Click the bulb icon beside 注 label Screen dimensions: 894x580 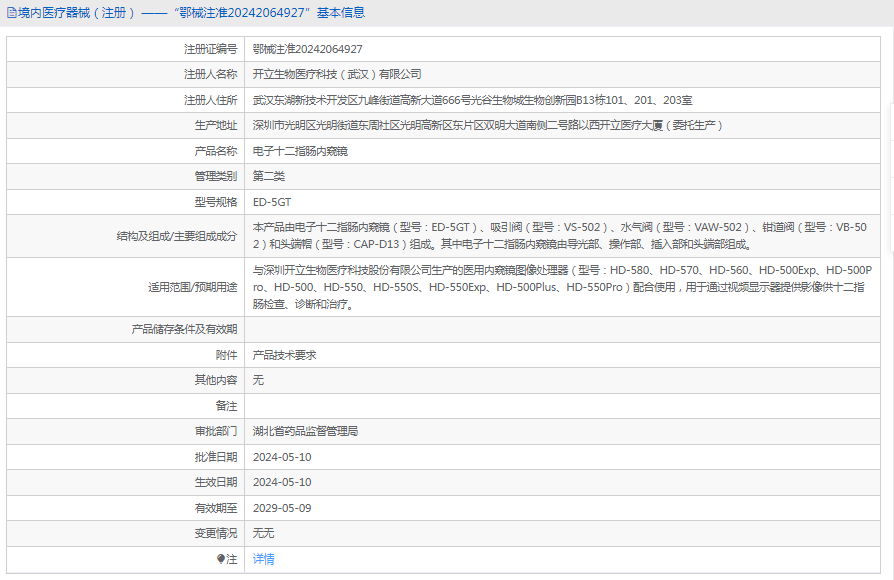tap(221, 559)
